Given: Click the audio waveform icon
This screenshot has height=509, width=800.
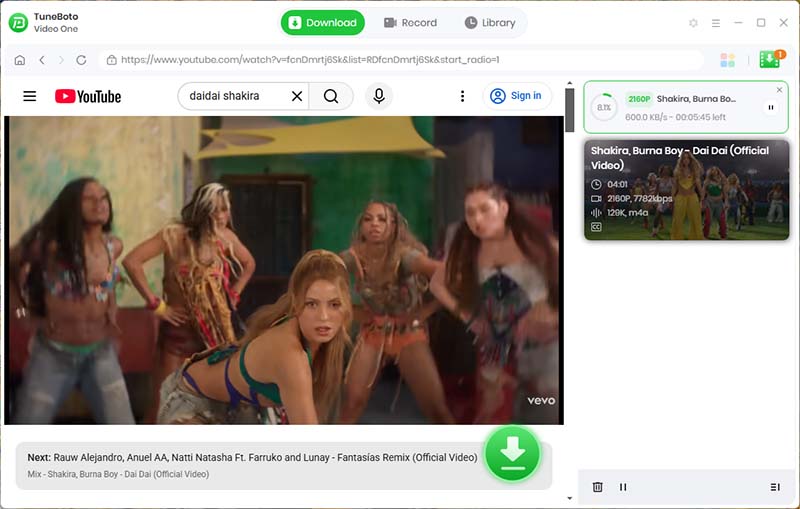Looking at the screenshot, I should tap(596, 213).
